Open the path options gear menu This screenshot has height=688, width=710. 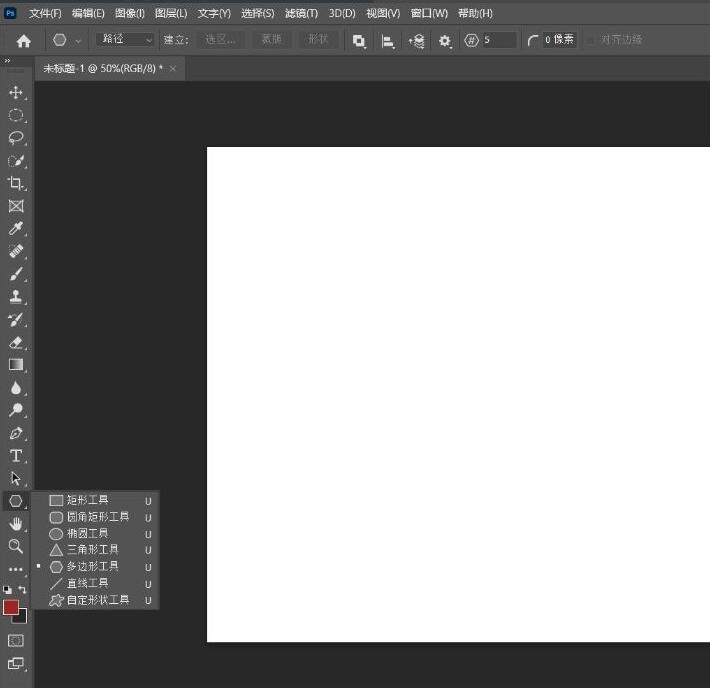445,41
